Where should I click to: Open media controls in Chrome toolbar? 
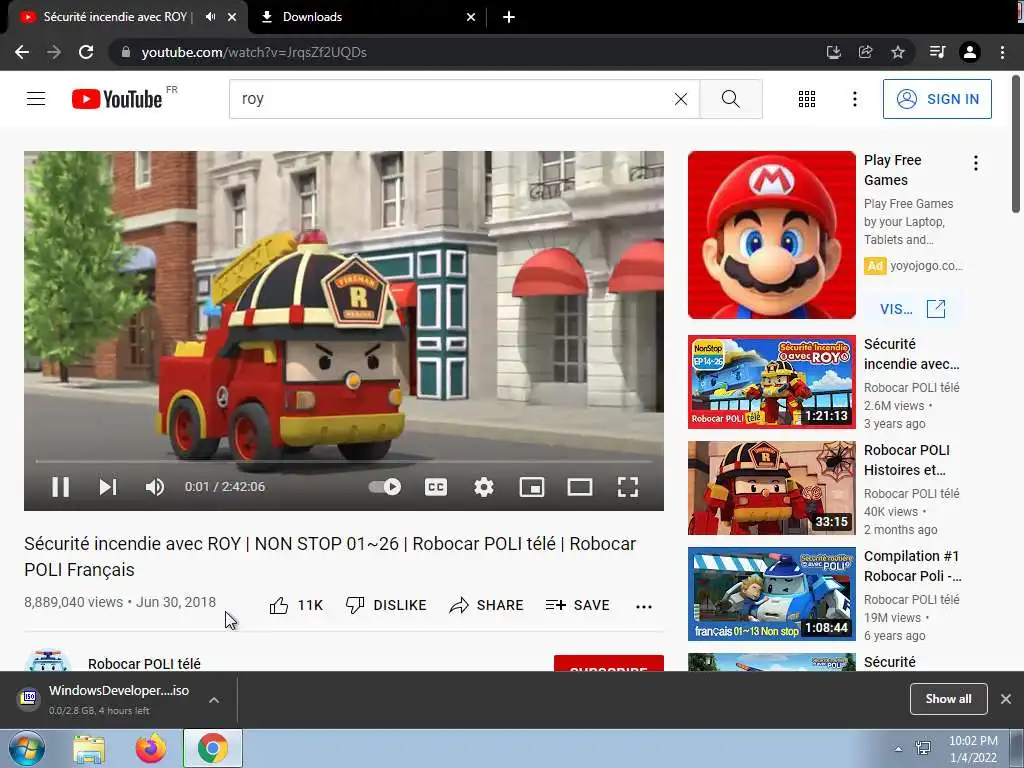(x=937, y=52)
